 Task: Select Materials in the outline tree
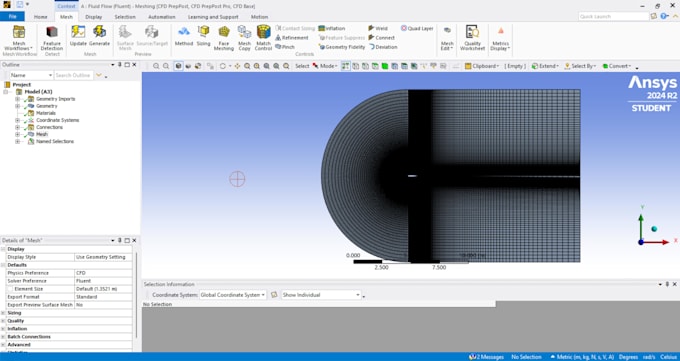coord(46,113)
